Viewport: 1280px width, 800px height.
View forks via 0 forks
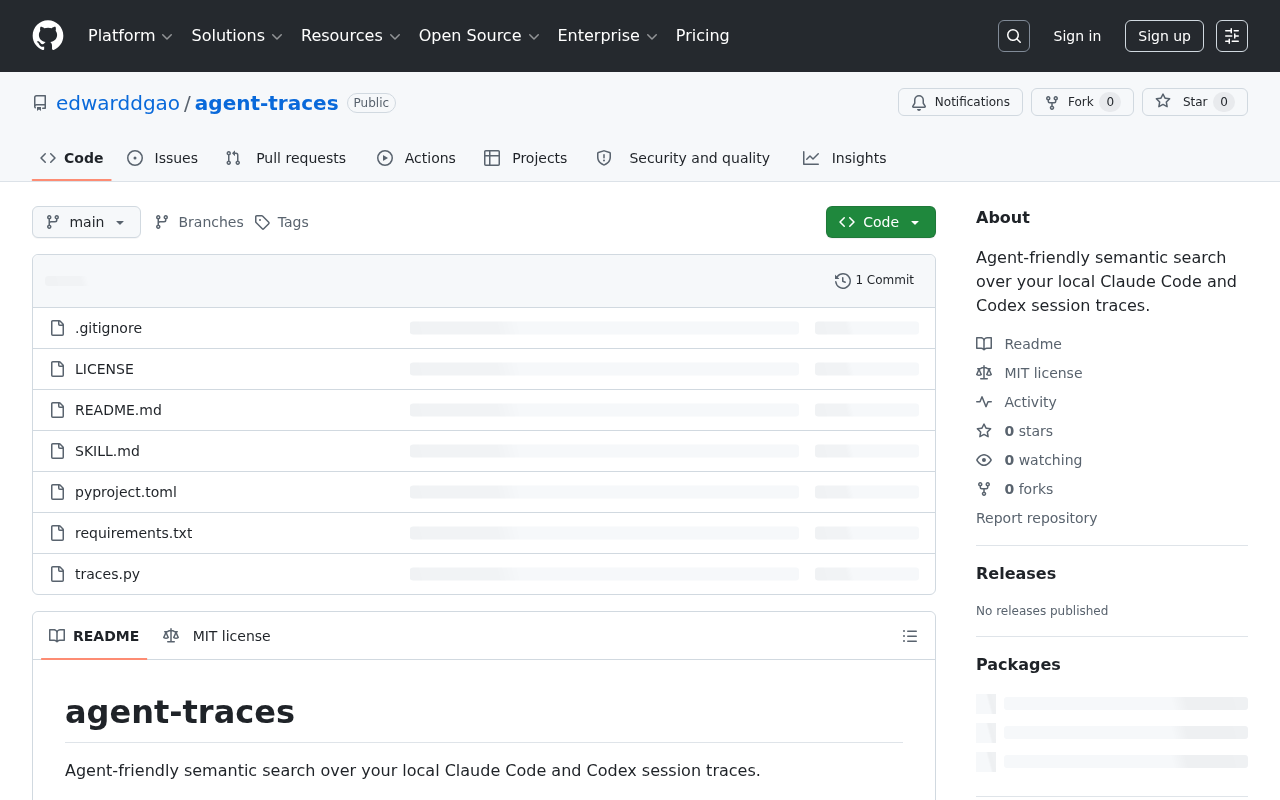1015,489
